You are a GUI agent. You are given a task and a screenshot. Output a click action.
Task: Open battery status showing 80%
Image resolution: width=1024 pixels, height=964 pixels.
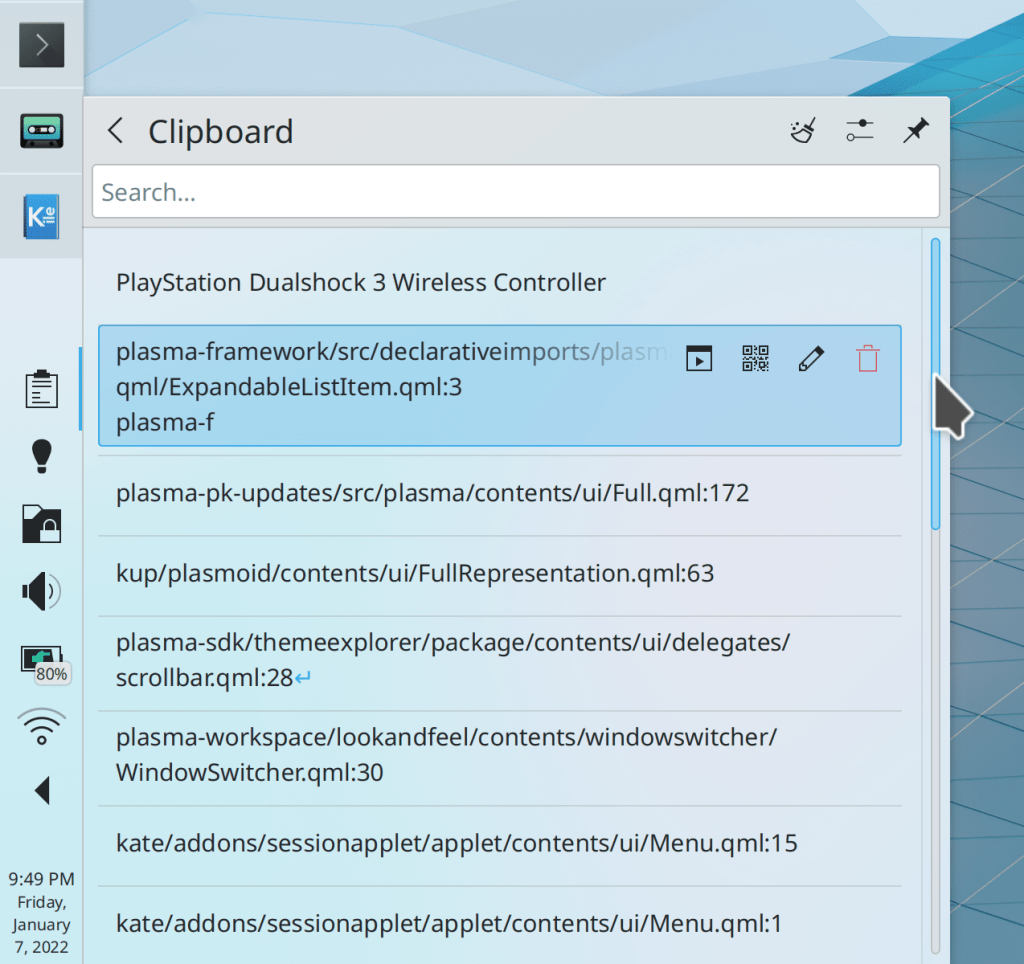[41, 660]
